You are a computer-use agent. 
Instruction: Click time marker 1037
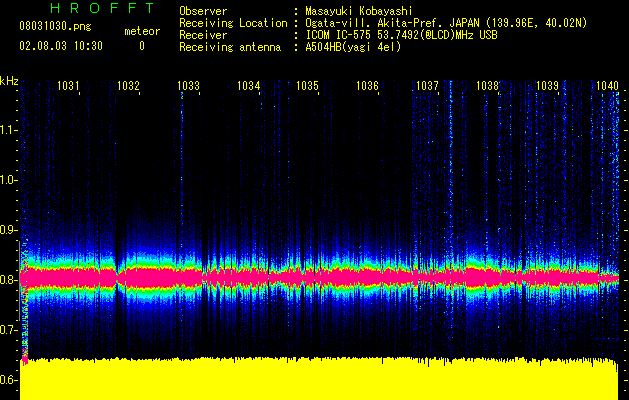tap(427, 86)
